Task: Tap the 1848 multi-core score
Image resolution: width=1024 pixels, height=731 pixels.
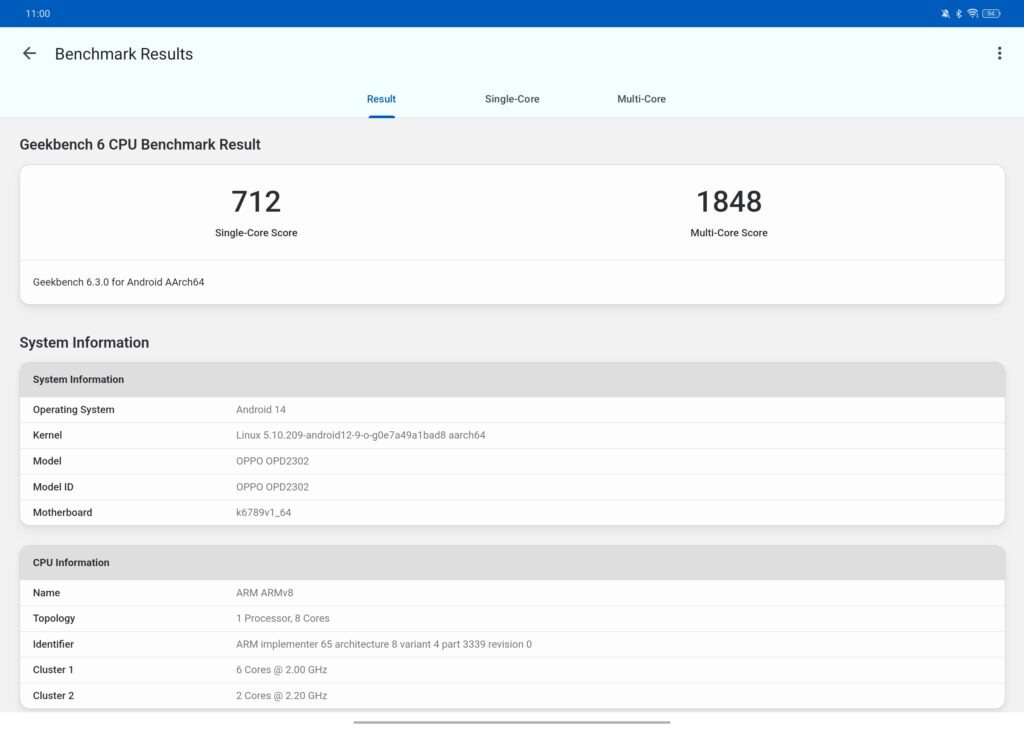Action: [729, 202]
